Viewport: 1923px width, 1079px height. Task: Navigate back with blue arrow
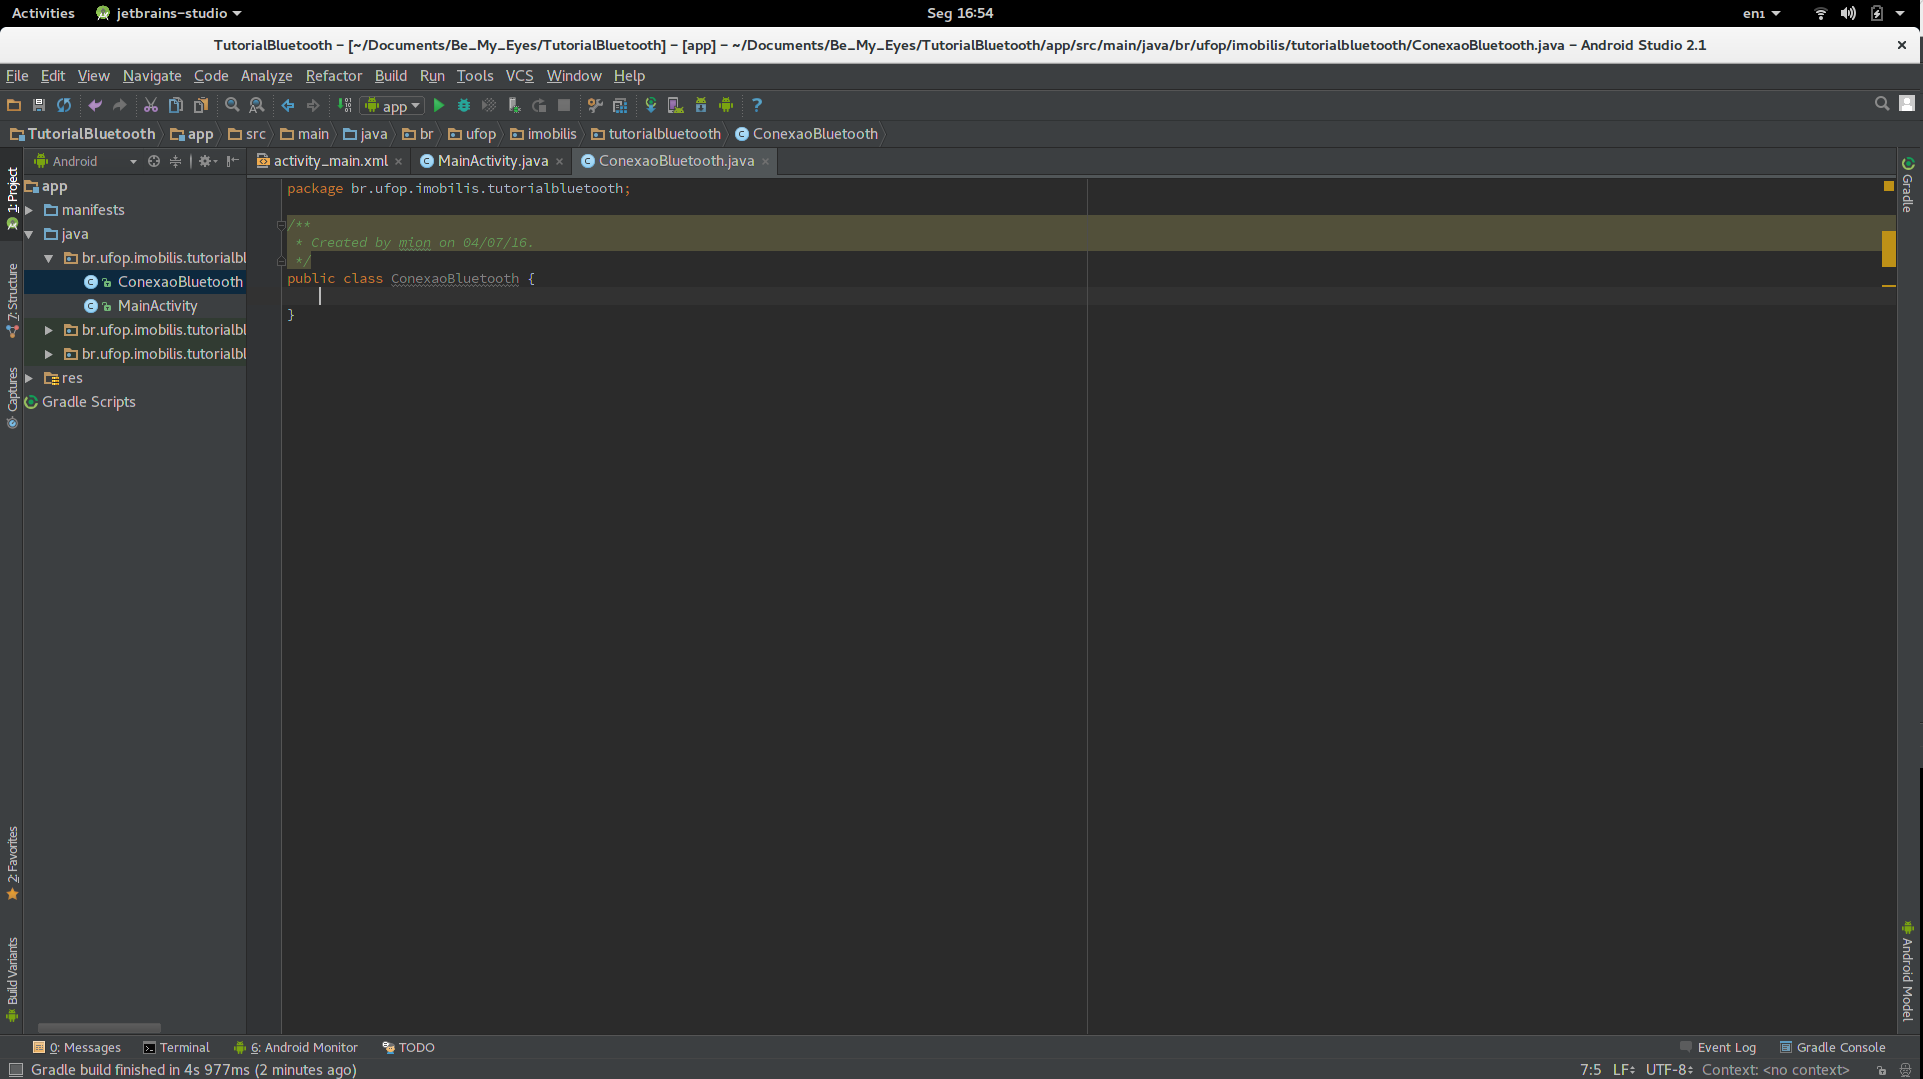pos(288,105)
